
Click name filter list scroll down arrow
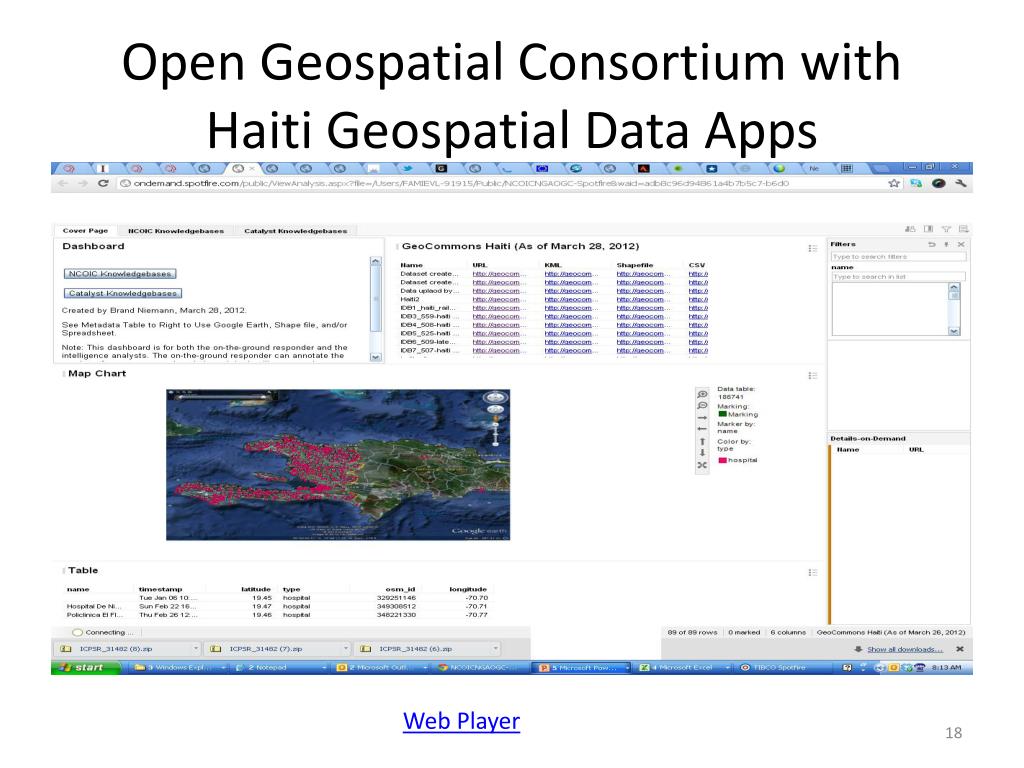pyautogui.click(x=954, y=331)
